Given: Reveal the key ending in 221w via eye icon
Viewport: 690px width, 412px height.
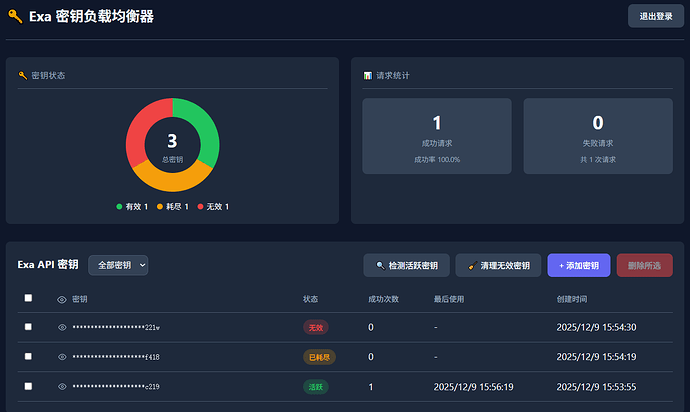Looking at the screenshot, I should point(62,327).
